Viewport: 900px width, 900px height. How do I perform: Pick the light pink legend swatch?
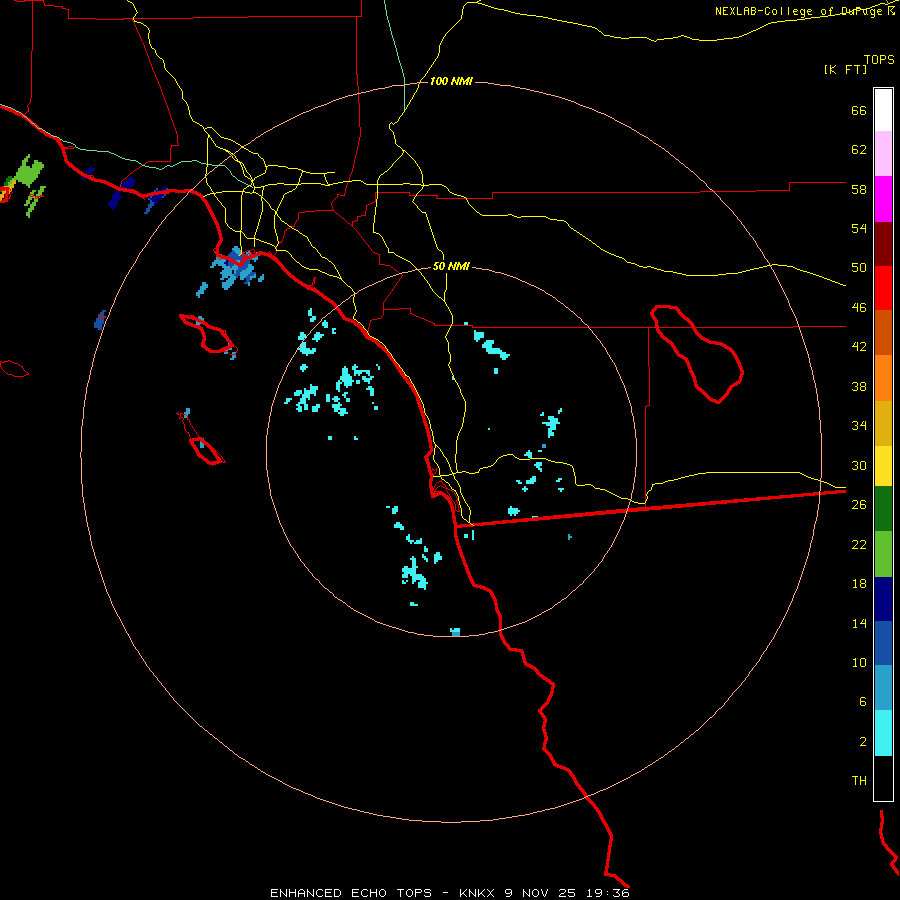click(x=883, y=154)
